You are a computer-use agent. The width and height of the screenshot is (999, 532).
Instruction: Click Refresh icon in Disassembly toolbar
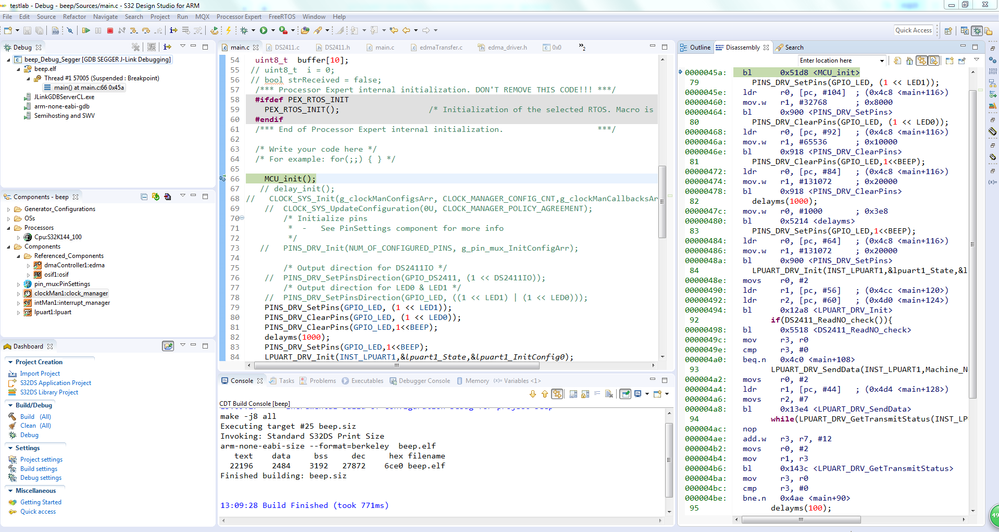(x=897, y=61)
